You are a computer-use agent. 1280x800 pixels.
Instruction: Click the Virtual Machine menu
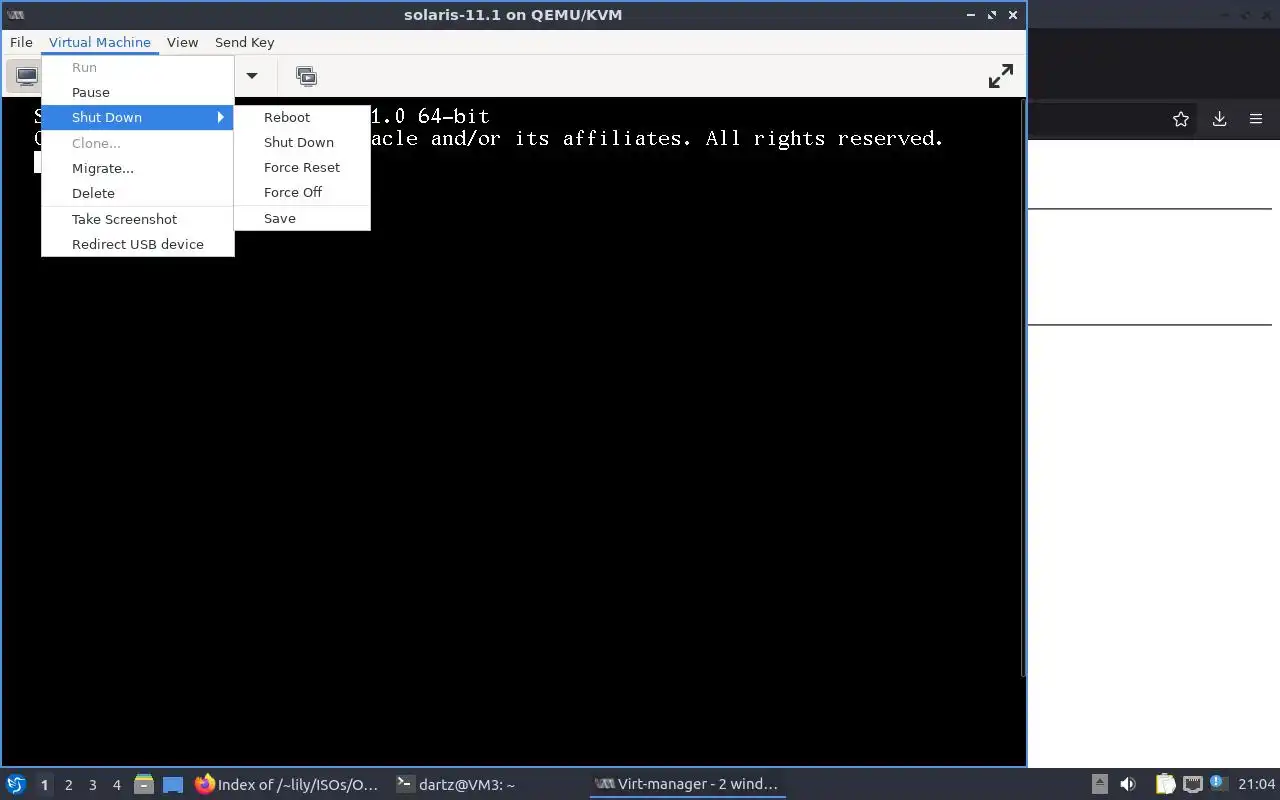pos(100,42)
